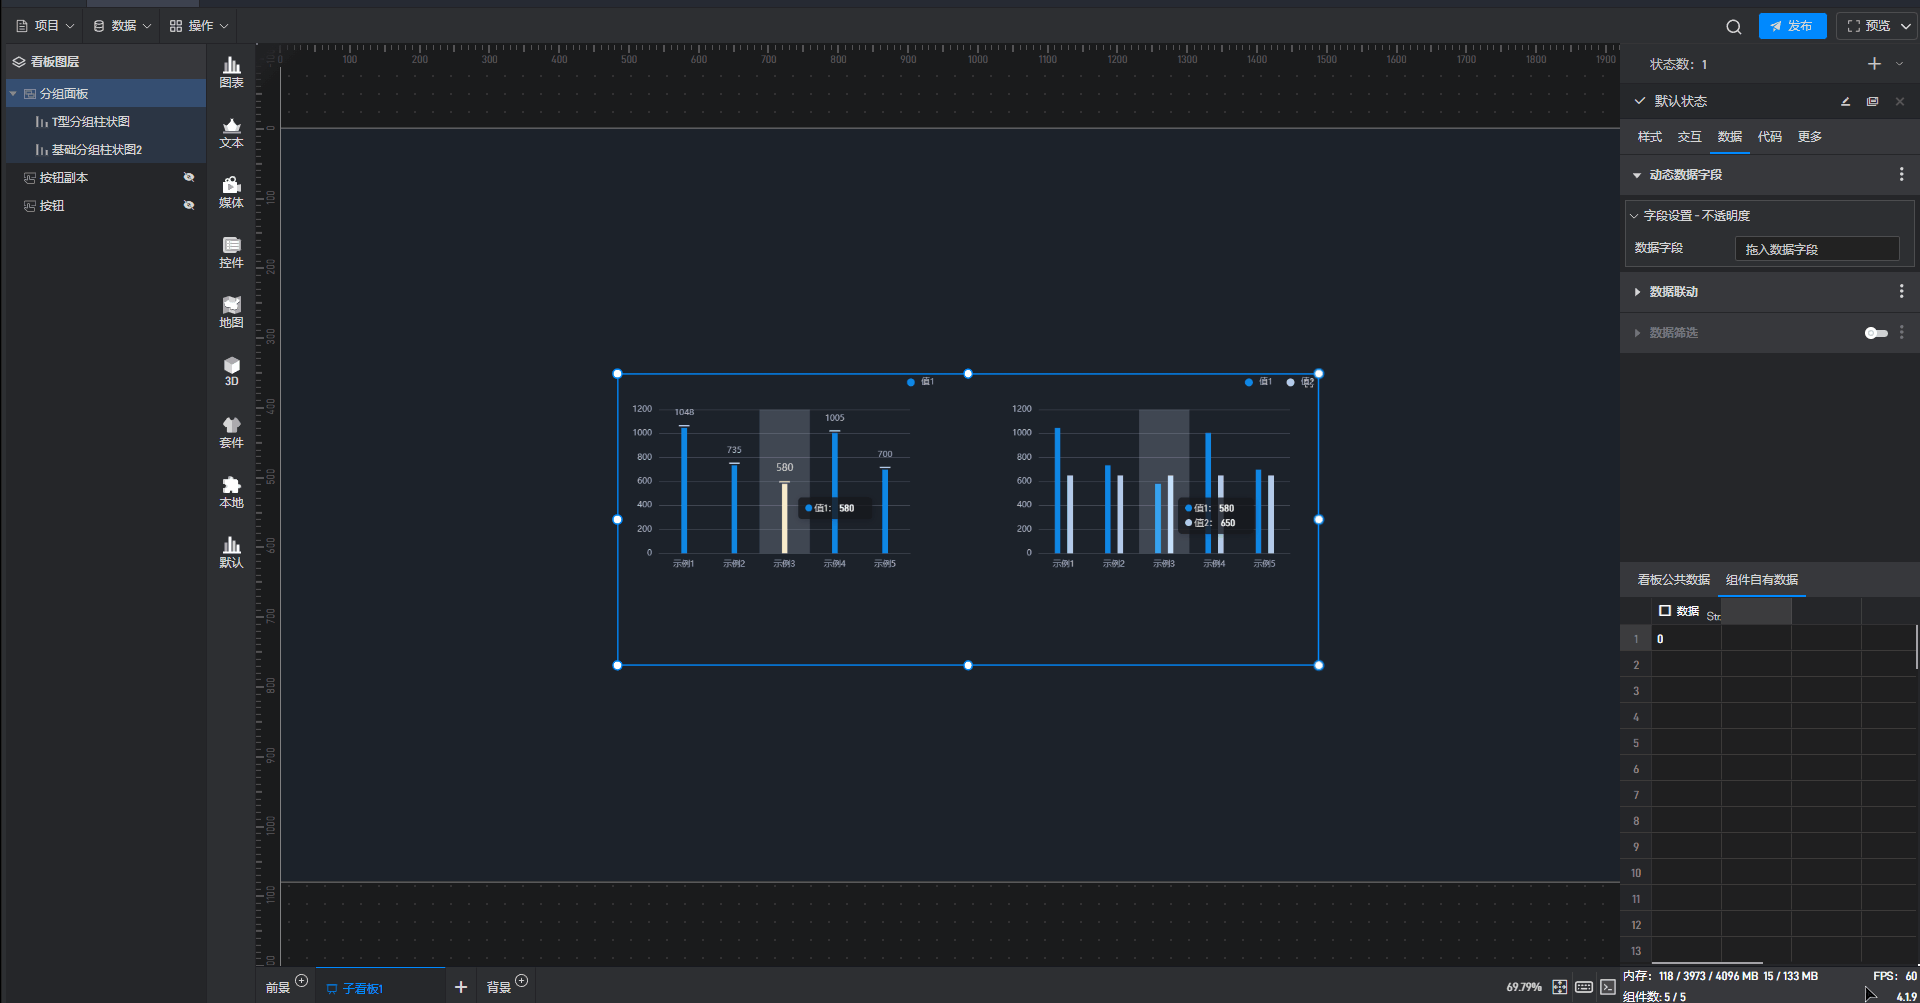Click the plus icon to add a state
This screenshot has width=1920, height=1003.
coord(1874,64)
